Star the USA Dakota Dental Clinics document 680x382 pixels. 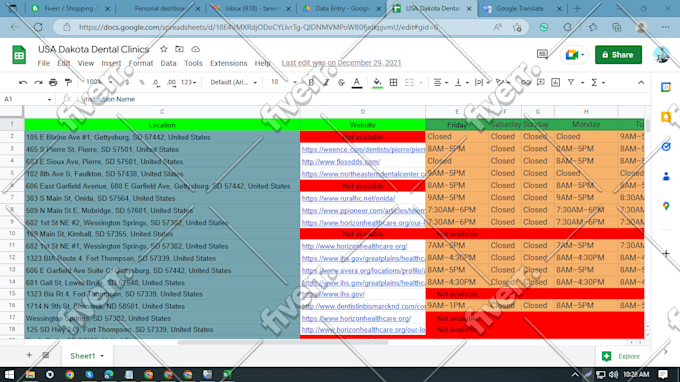tap(163, 49)
